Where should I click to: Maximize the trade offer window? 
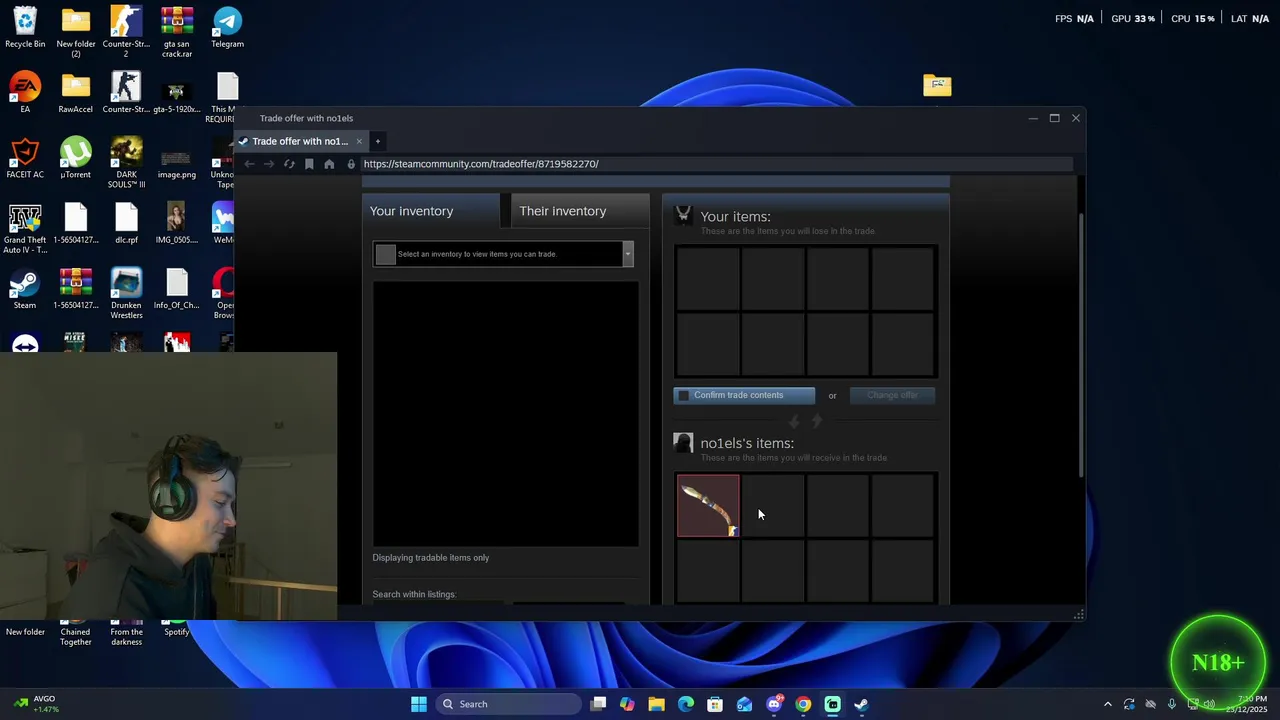point(1054,118)
